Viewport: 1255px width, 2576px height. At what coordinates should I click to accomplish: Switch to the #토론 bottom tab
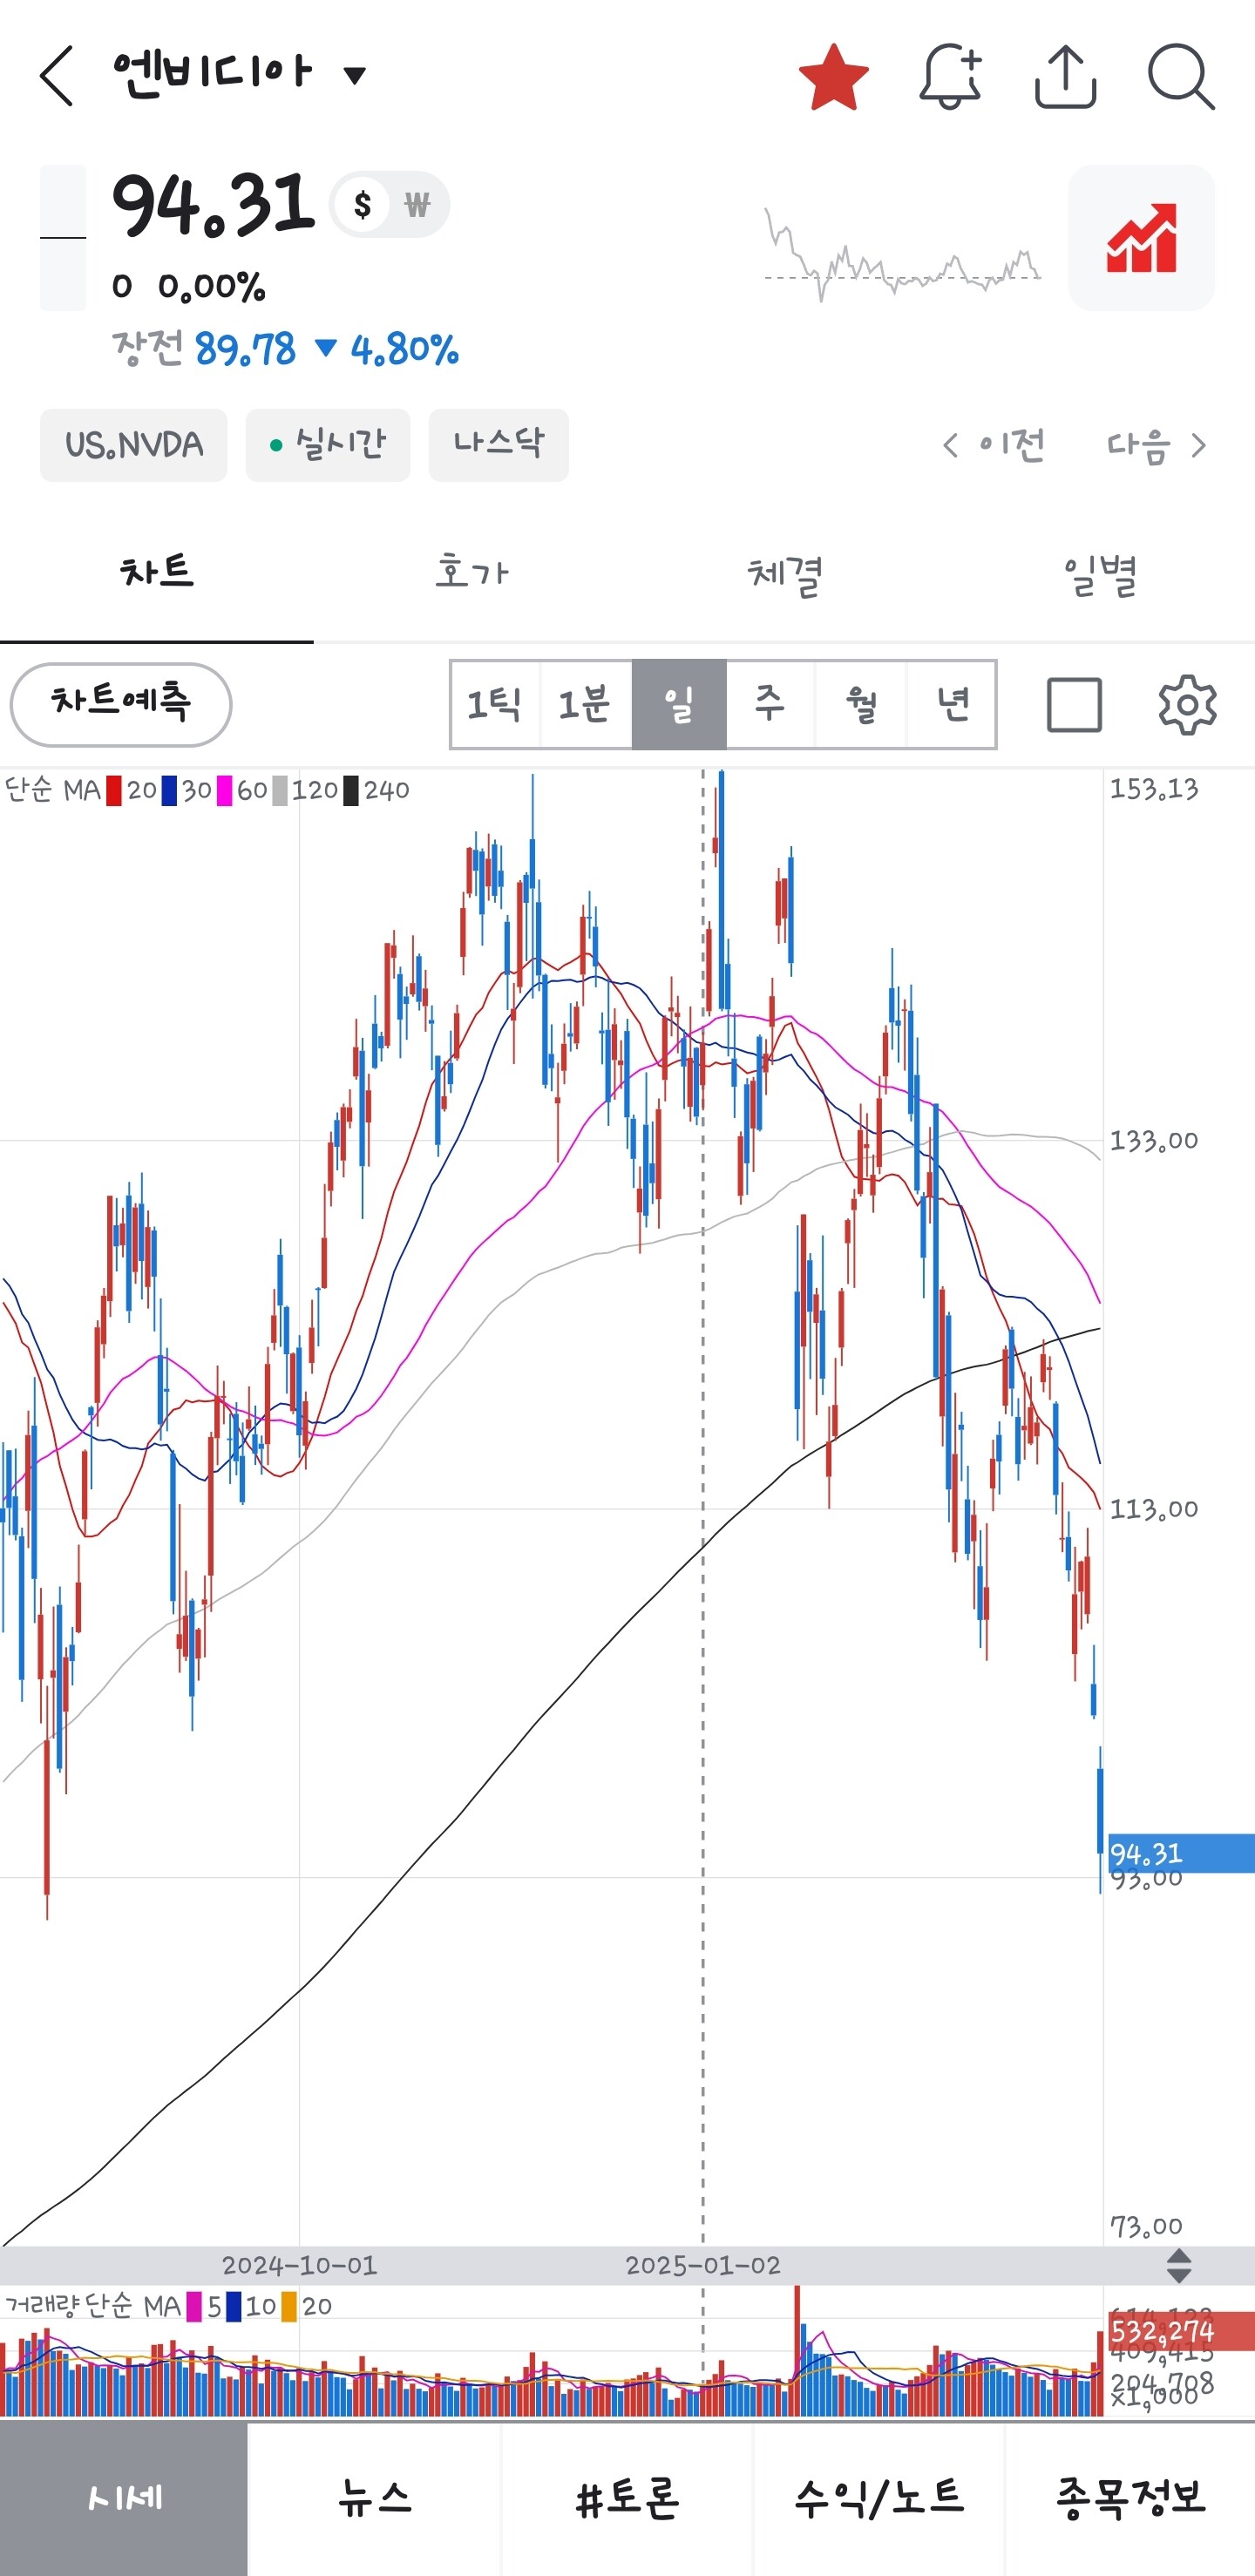point(627,2498)
